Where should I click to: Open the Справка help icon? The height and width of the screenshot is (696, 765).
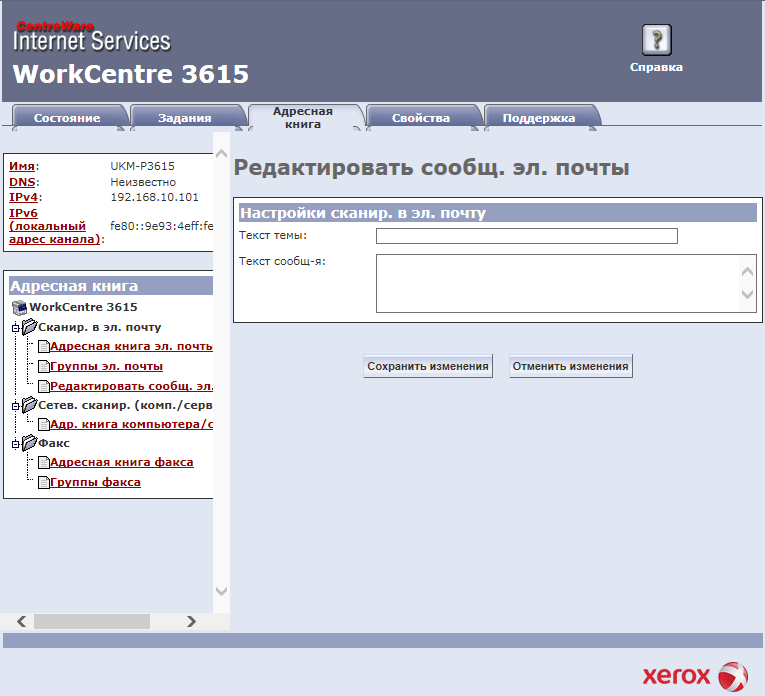point(656,40)
